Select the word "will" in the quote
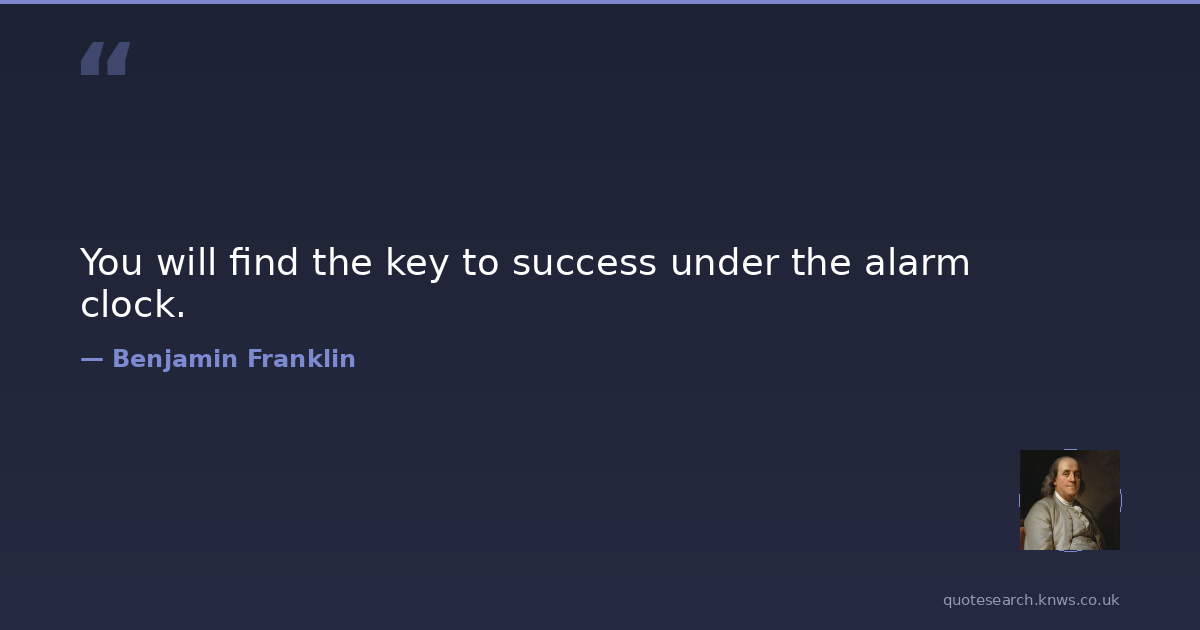The width and height of the screenshot is (1200, 630). click(185, 263)
